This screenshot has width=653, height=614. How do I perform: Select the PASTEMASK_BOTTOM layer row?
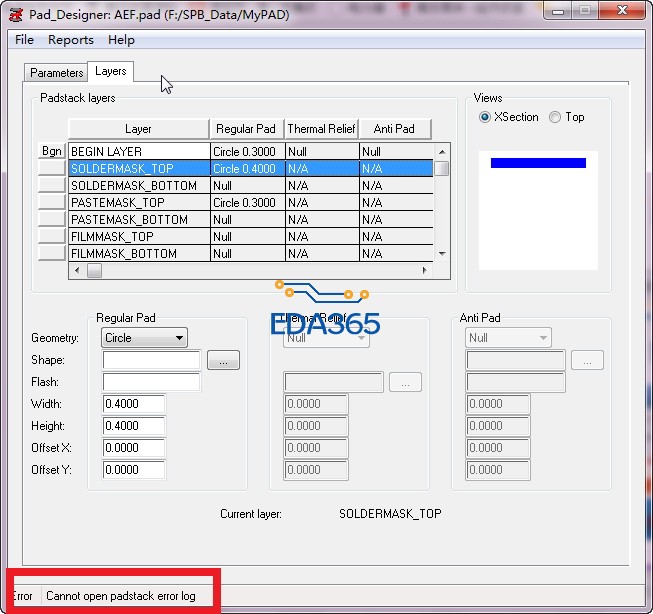pos(251,220)
